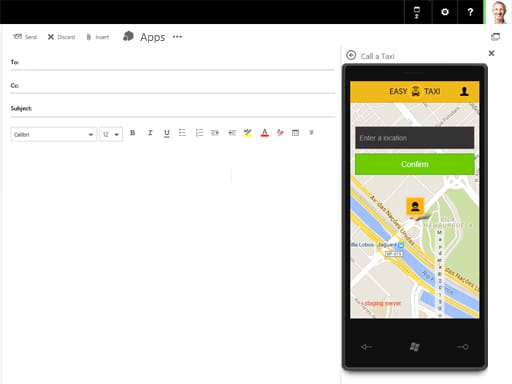Open the more actions ellipsis menu
This screenshot has height=384, width=512.
pos(177,37)
